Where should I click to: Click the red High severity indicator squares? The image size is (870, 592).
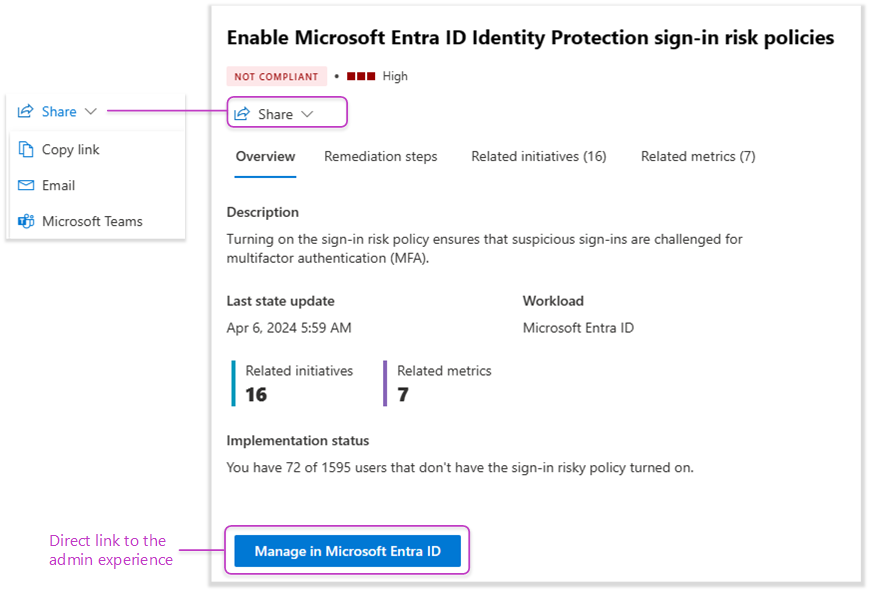click(x=361, y=76)
